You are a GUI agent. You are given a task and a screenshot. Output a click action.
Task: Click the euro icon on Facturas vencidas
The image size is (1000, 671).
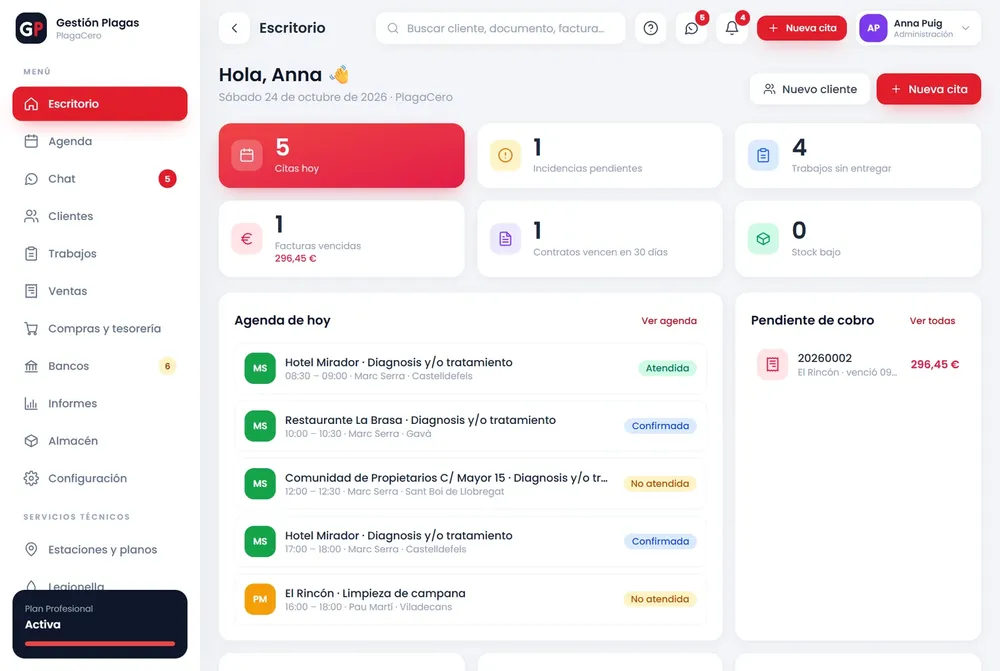[247, 239]
